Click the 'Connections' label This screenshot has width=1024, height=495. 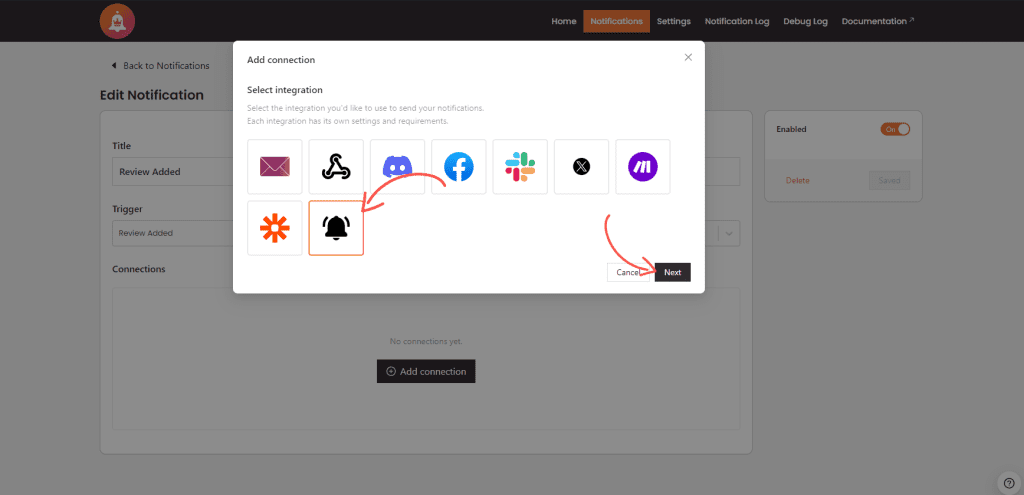pyautogui.click(x=138, y=269)
